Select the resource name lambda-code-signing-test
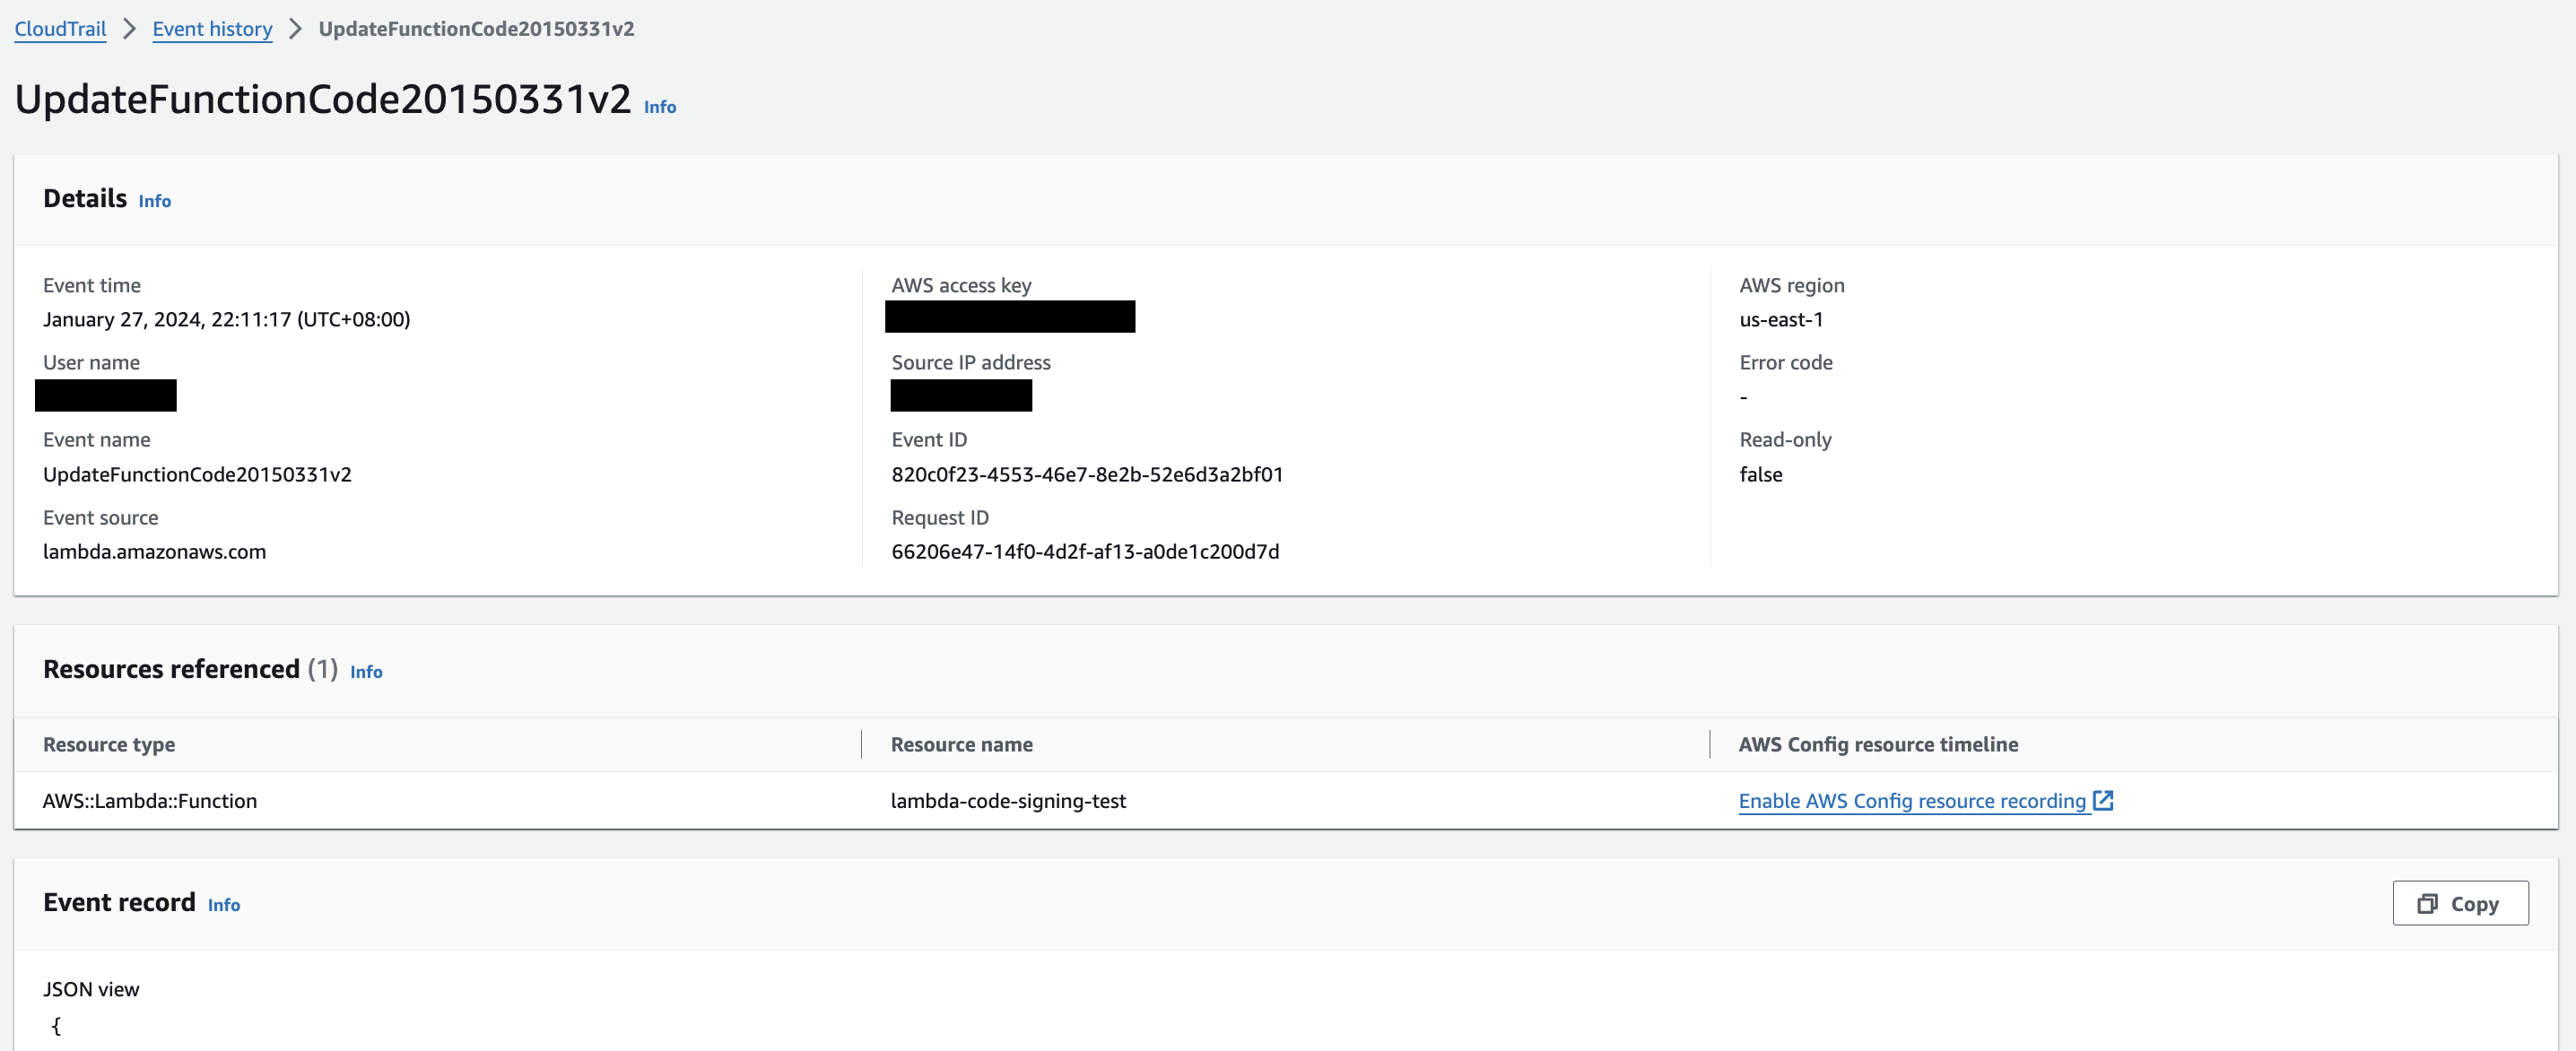 pos(1008,800)
